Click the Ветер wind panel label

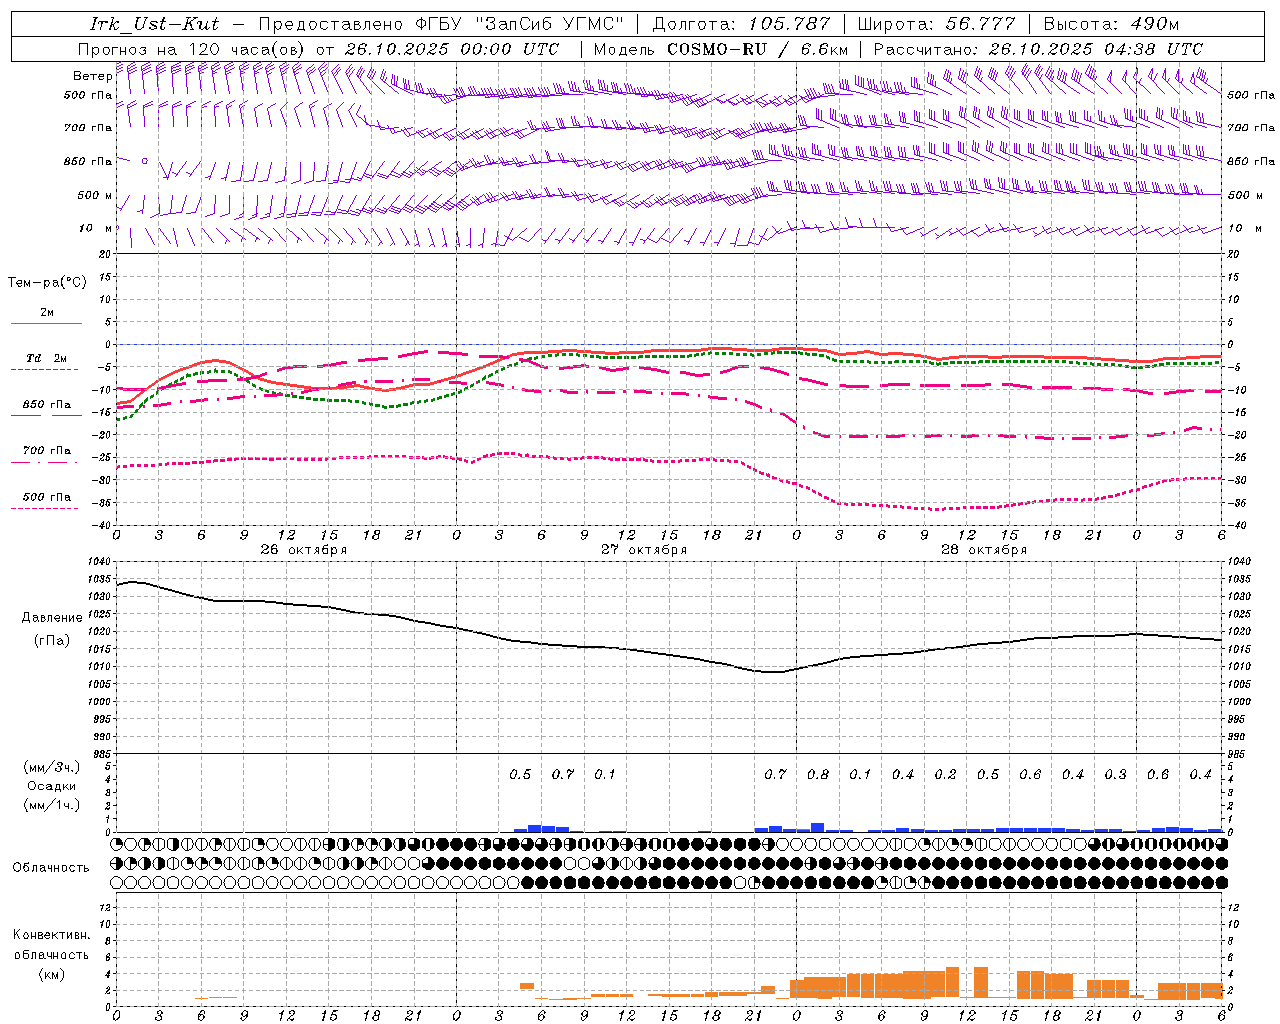click(92, 76)
